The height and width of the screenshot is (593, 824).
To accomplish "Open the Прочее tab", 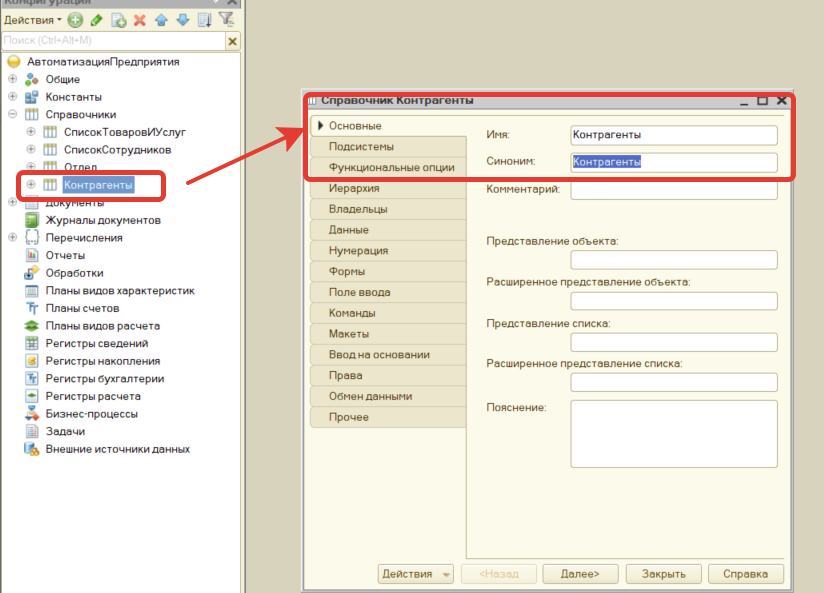I will [x=388, y=417].
